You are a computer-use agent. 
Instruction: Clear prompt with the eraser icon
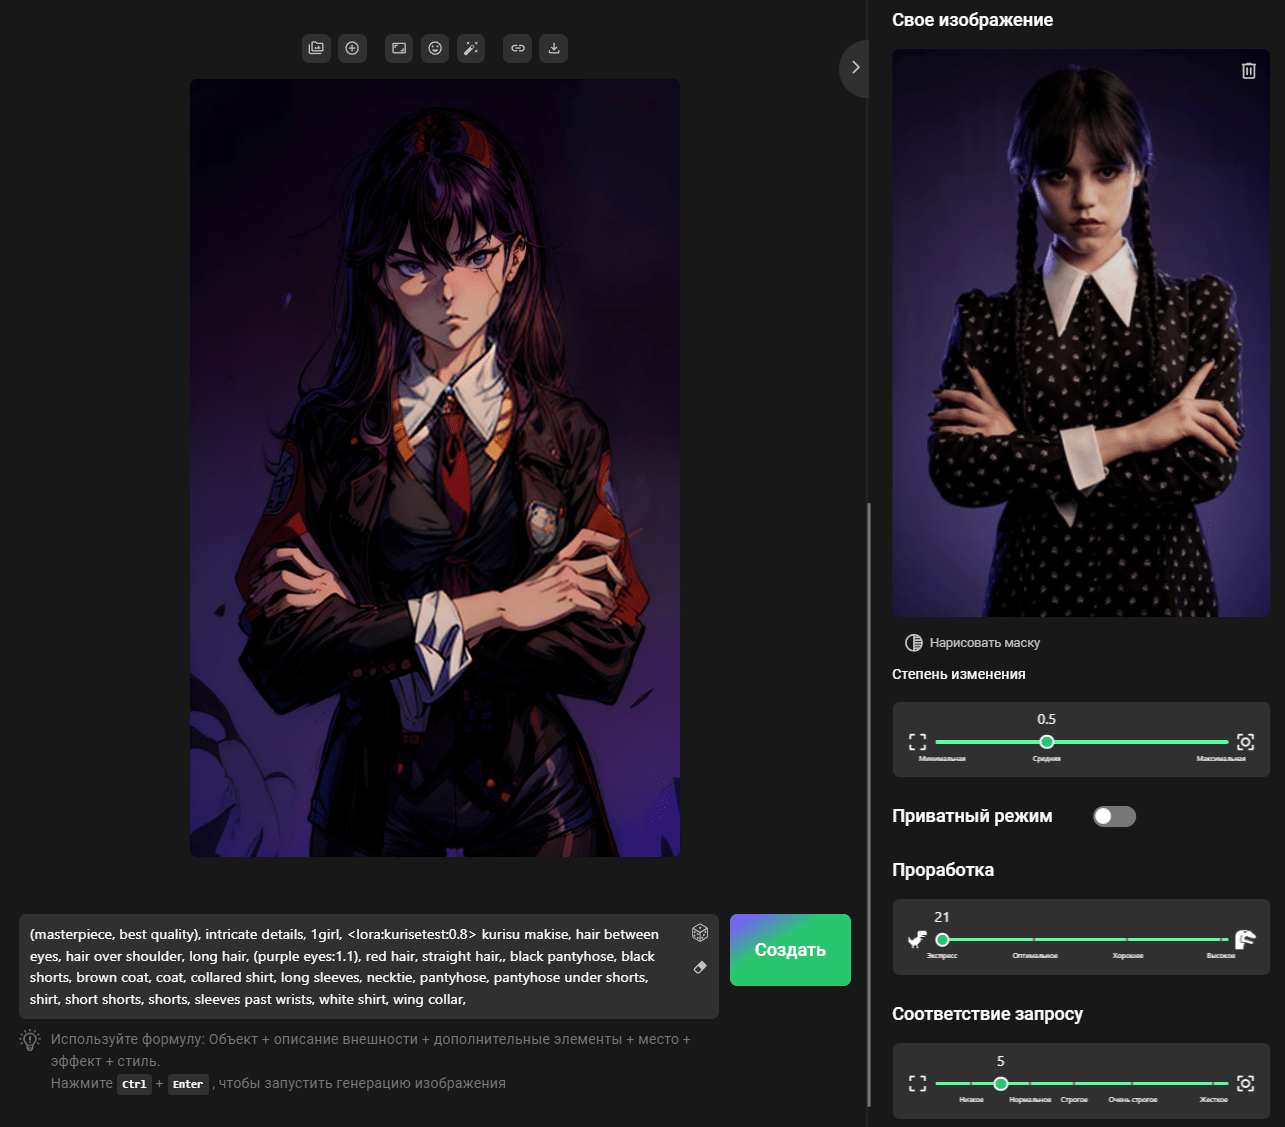pyautogui.click(x=700, y=967)
